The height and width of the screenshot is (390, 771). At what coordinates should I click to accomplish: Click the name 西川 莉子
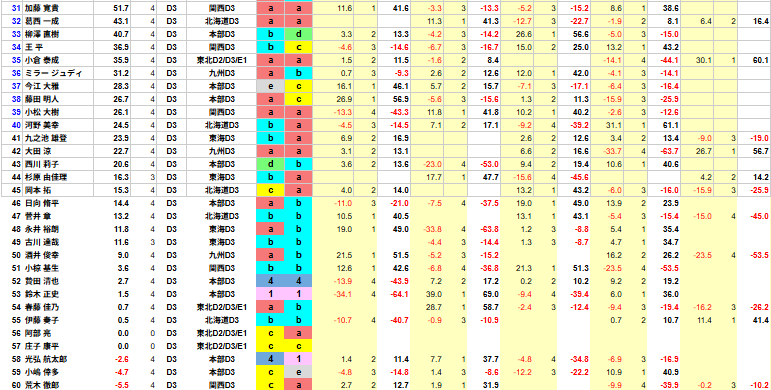(x=41, y=164)
